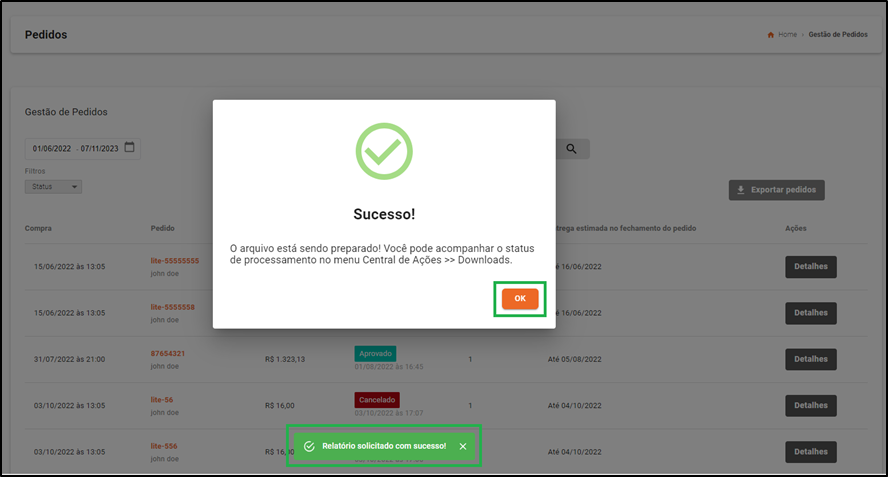The height and width of the screenshot is (477, 888).
Task: Click Detalhes for first 15/06/2022 order
Action: [810, 267]
